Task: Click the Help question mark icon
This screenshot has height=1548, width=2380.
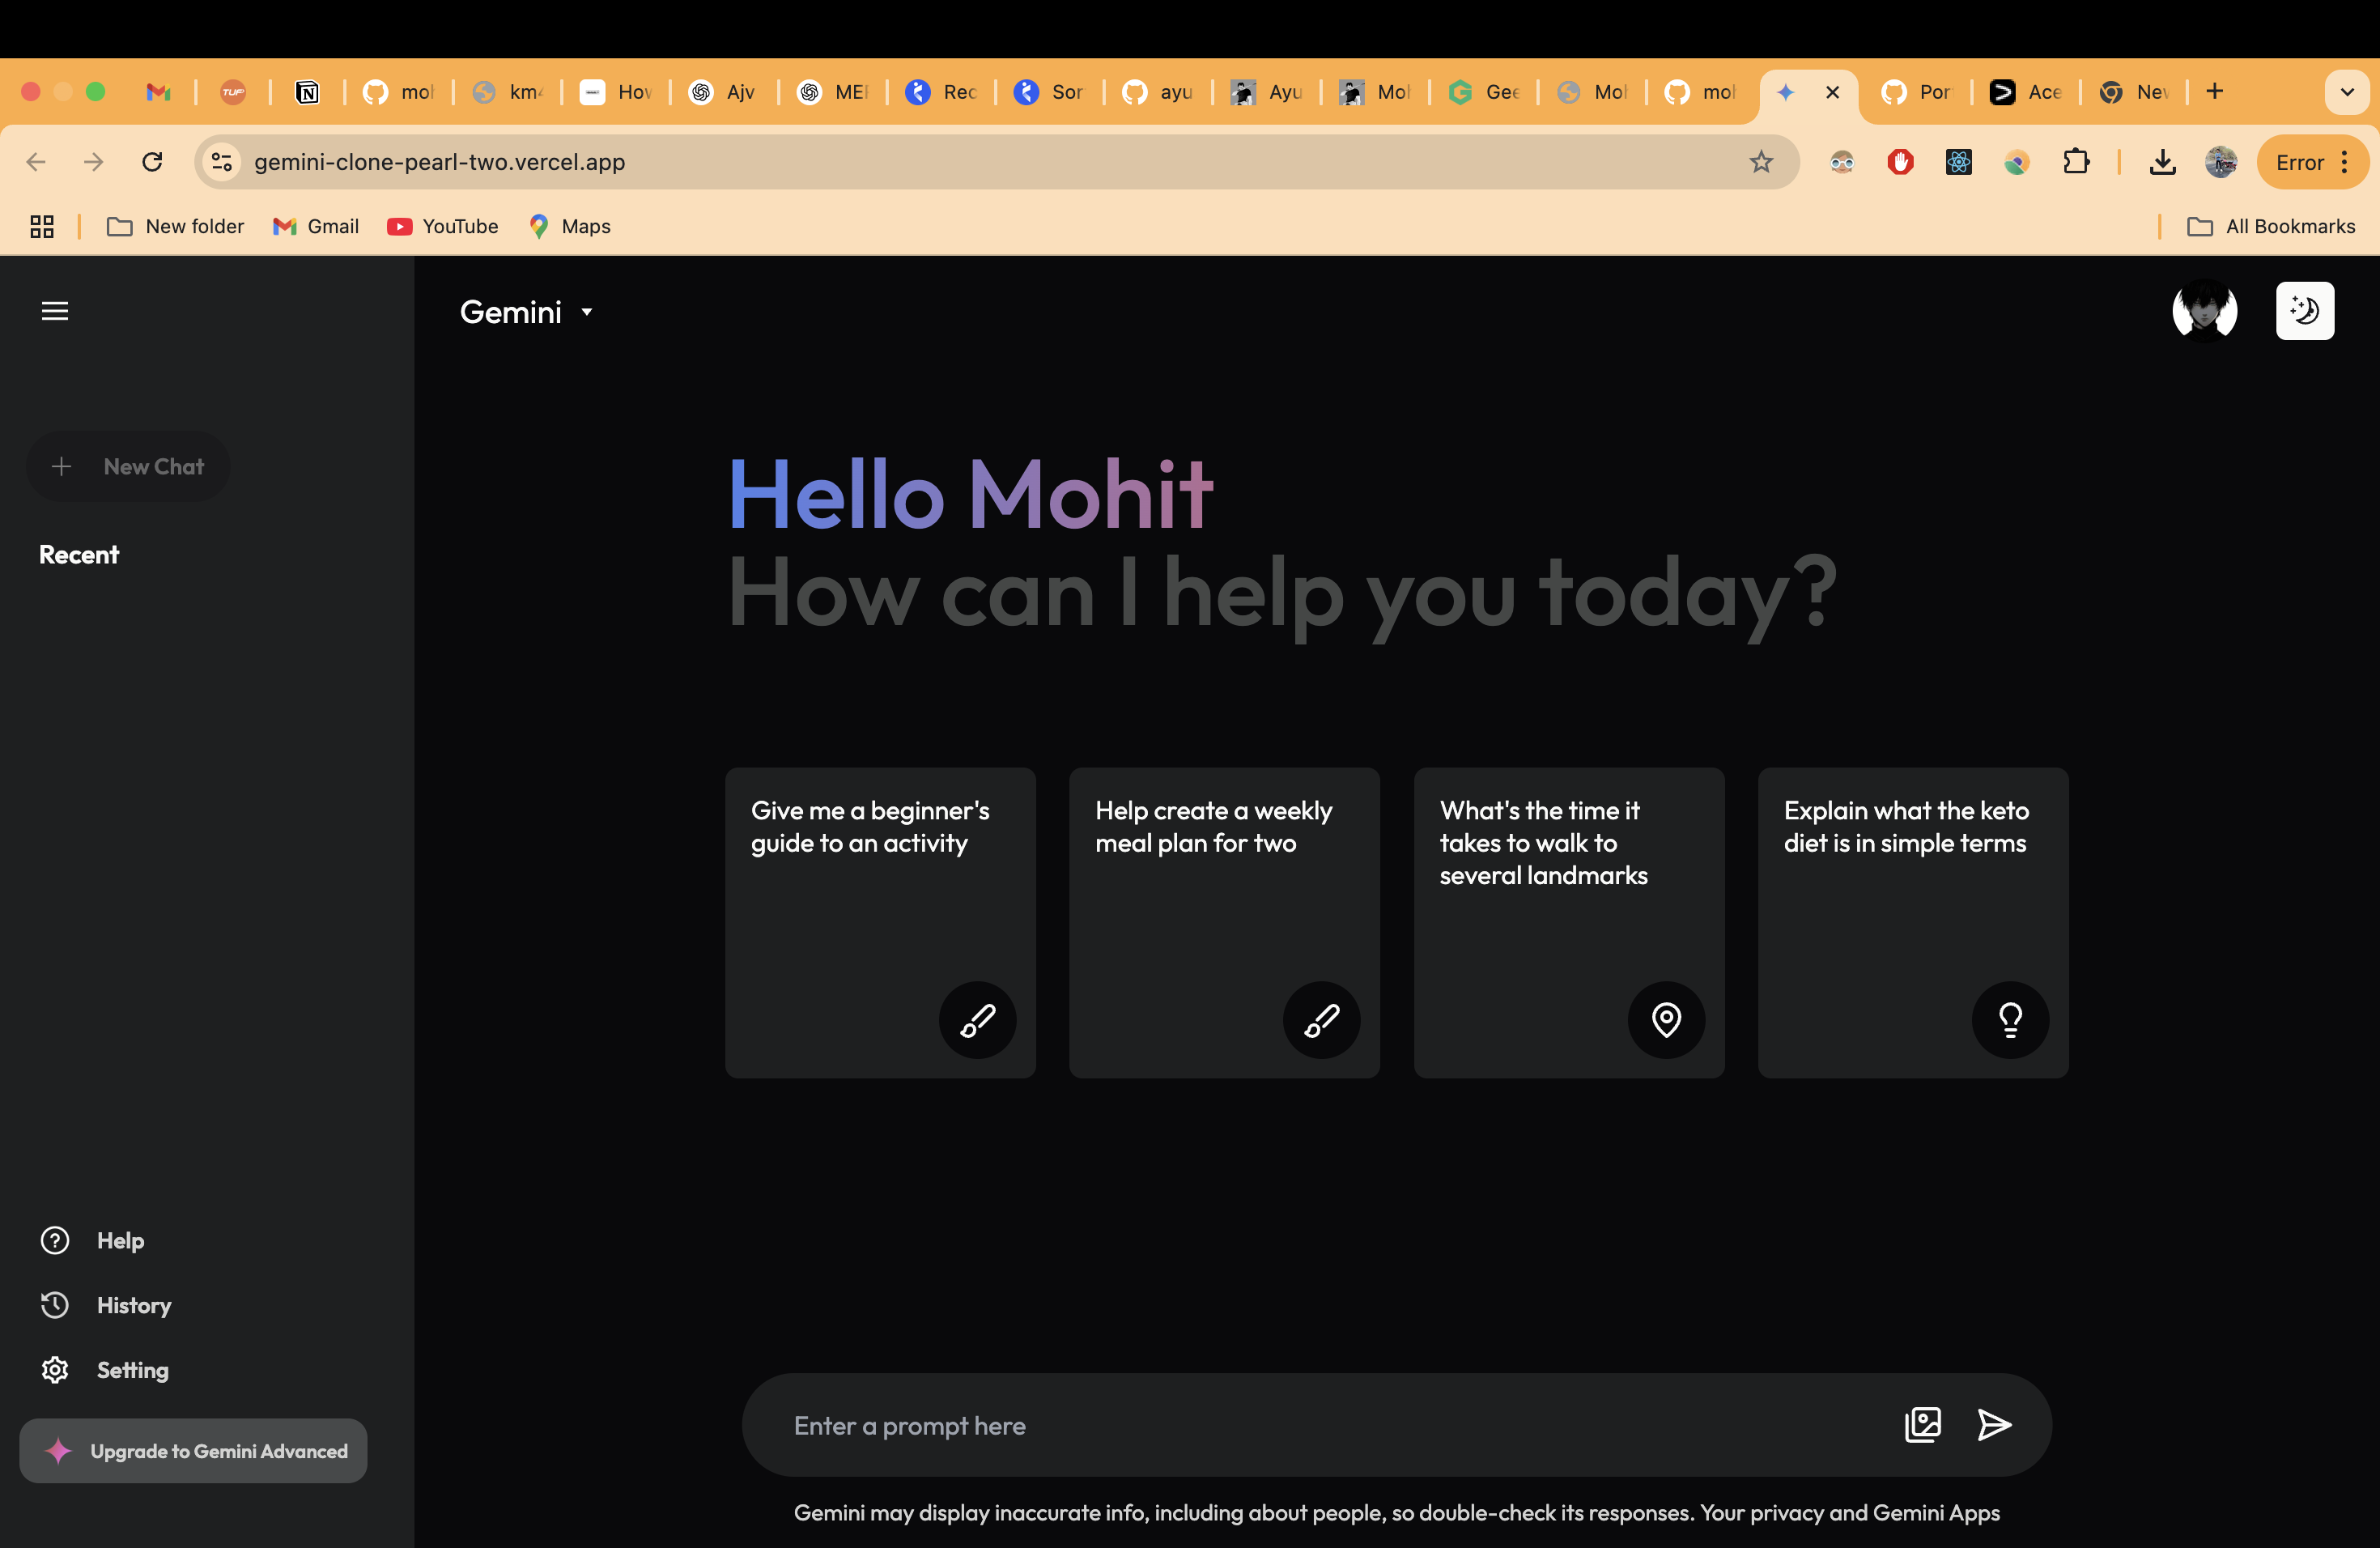Action: [55, 1240]
